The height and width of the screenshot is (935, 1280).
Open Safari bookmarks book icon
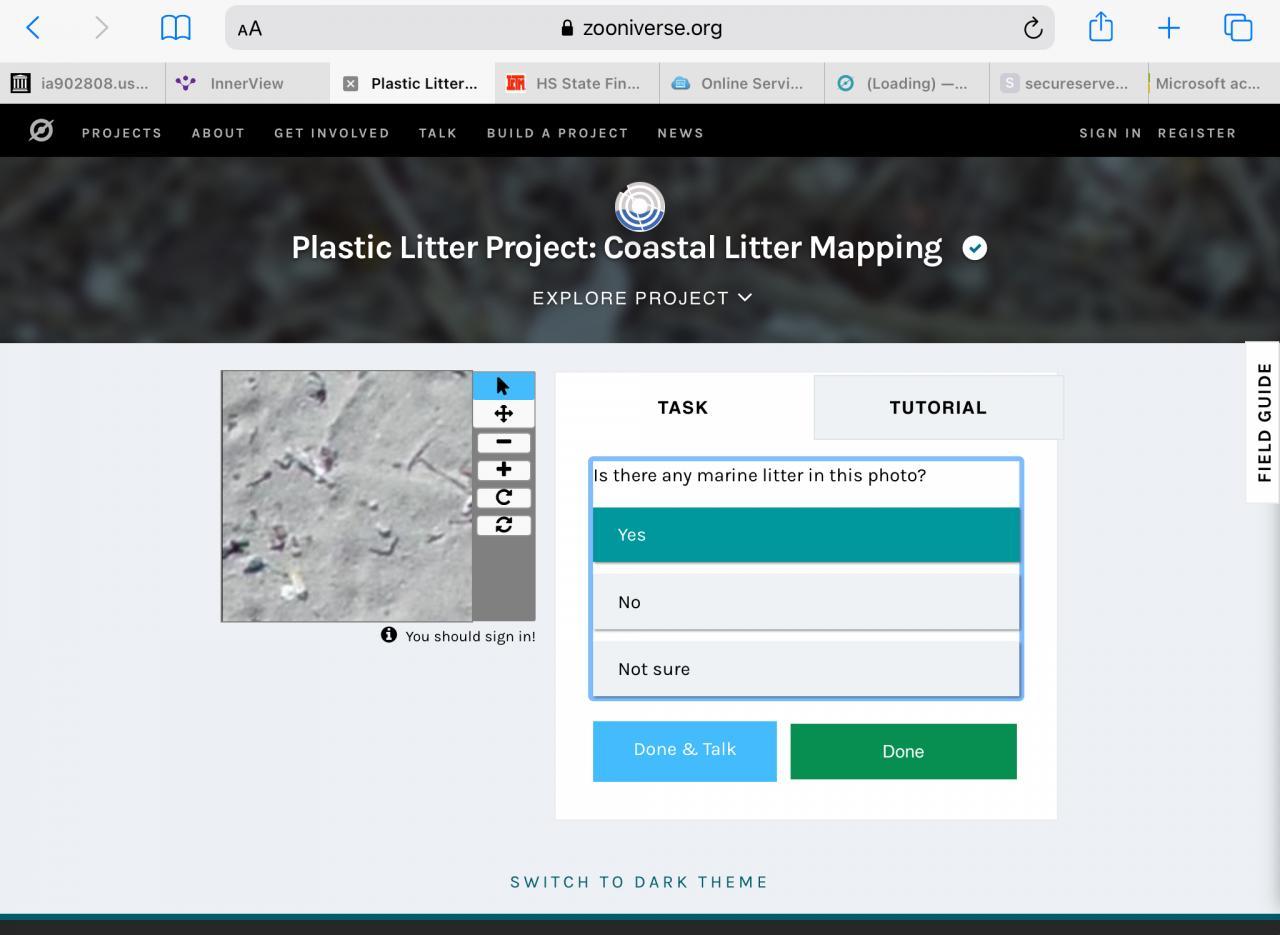pyautogui.click(x=176, y=28)
